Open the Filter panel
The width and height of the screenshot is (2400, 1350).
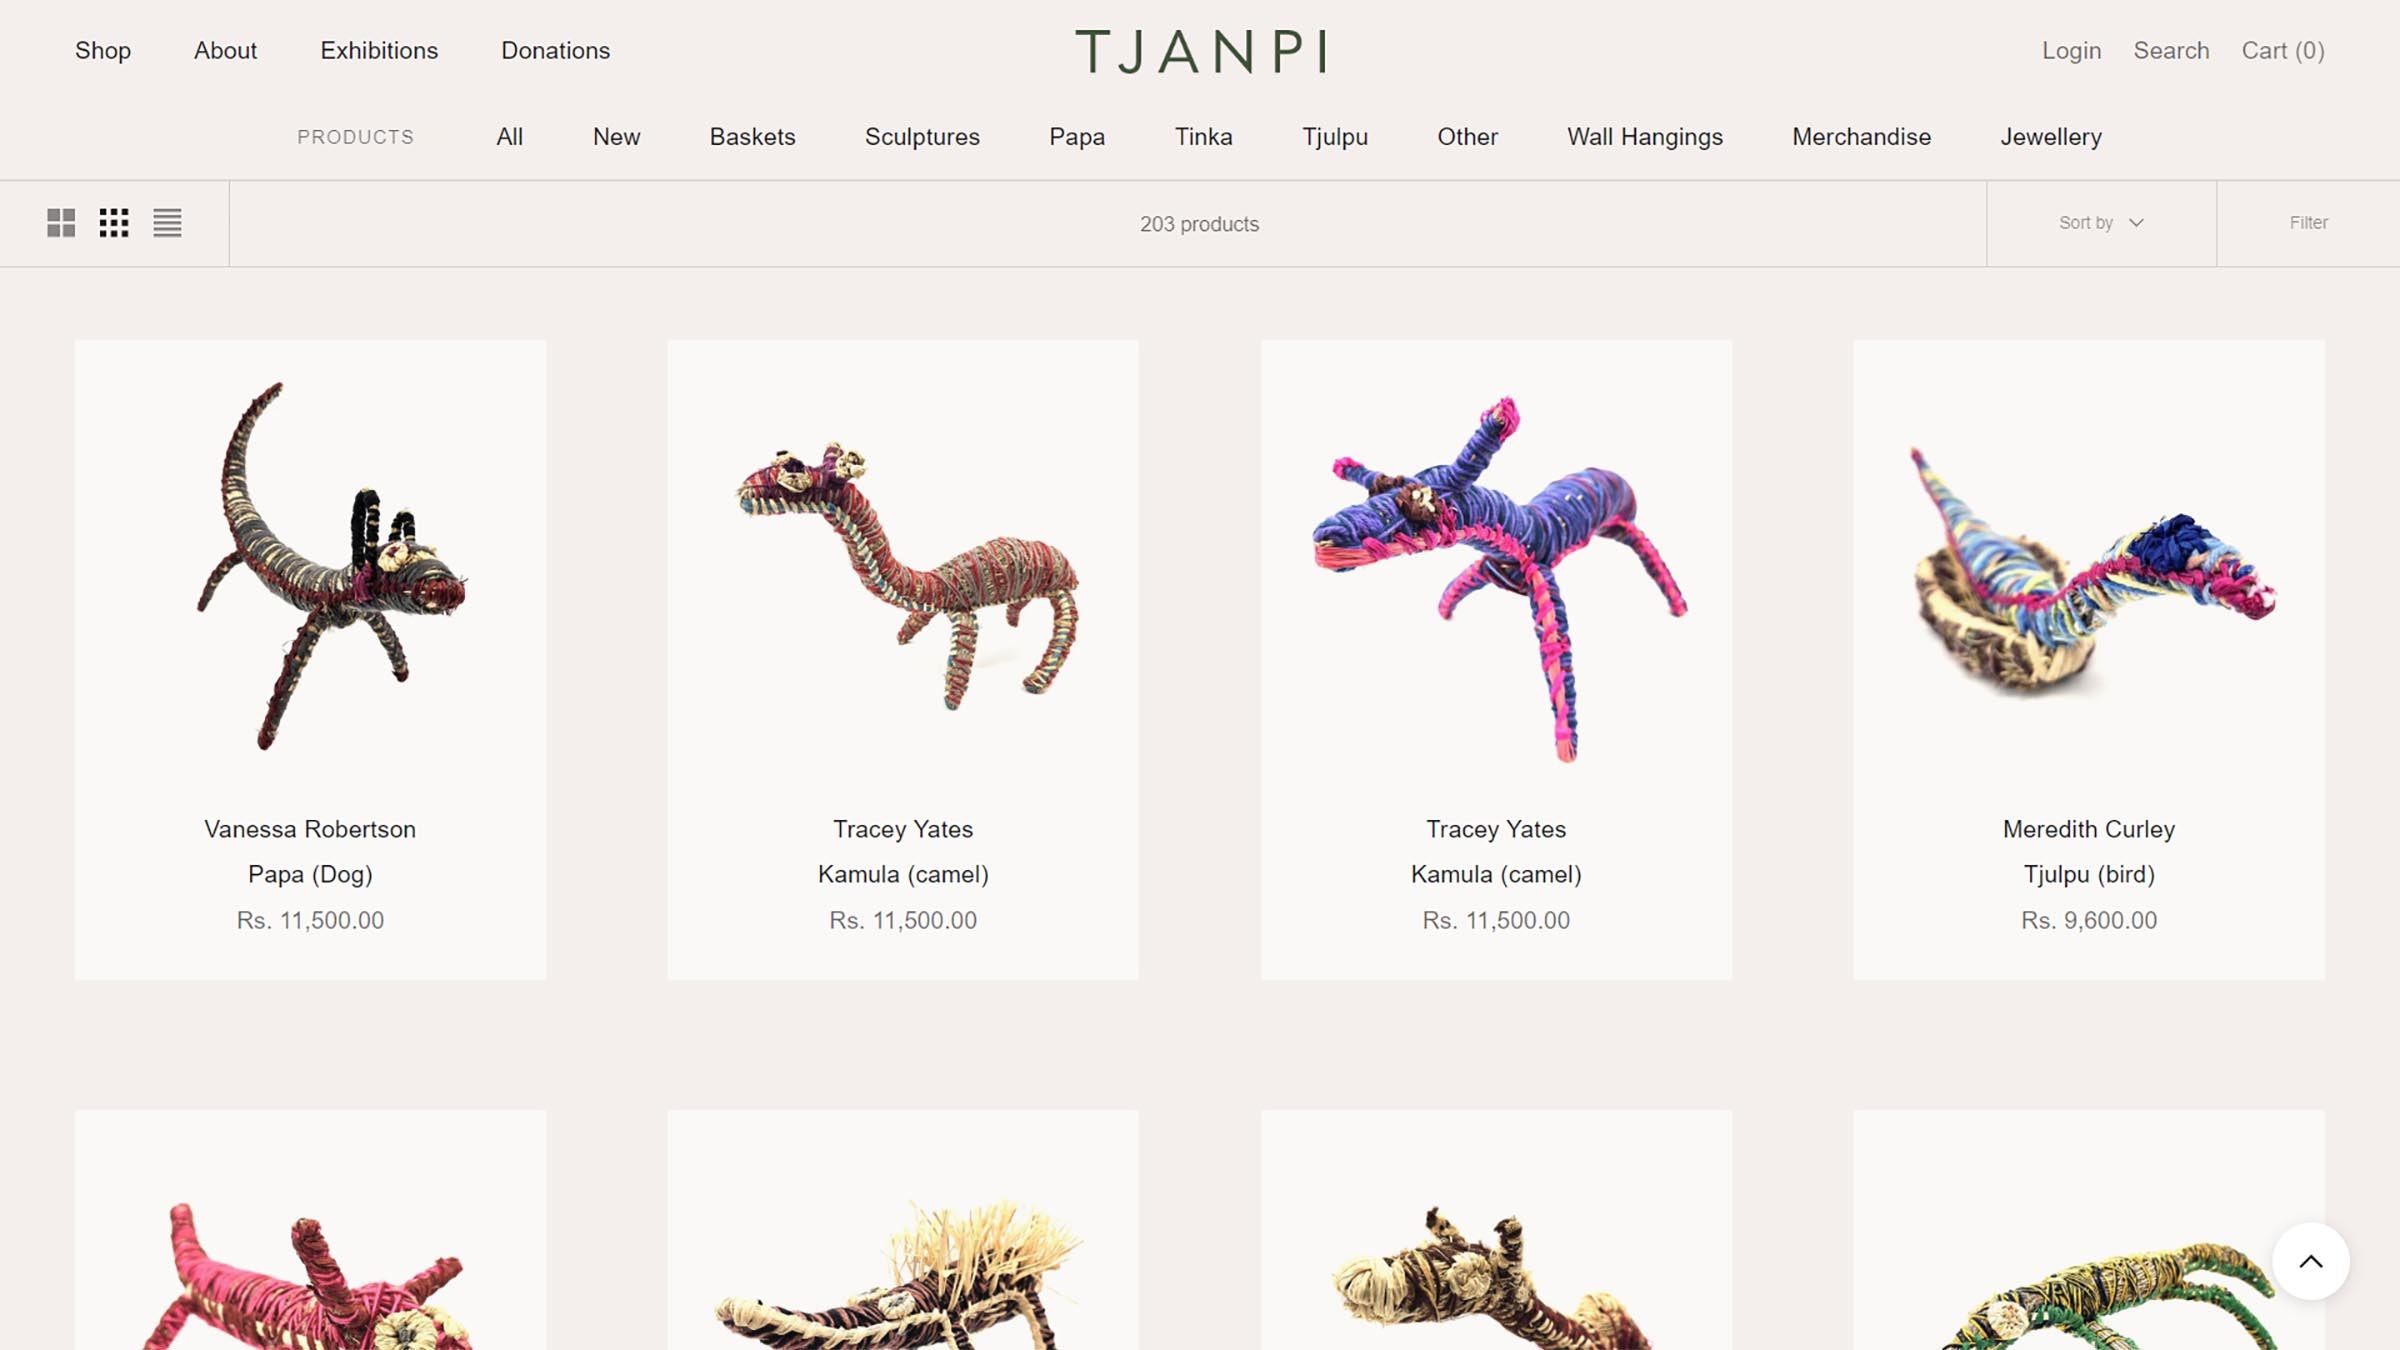[2308, 223]
